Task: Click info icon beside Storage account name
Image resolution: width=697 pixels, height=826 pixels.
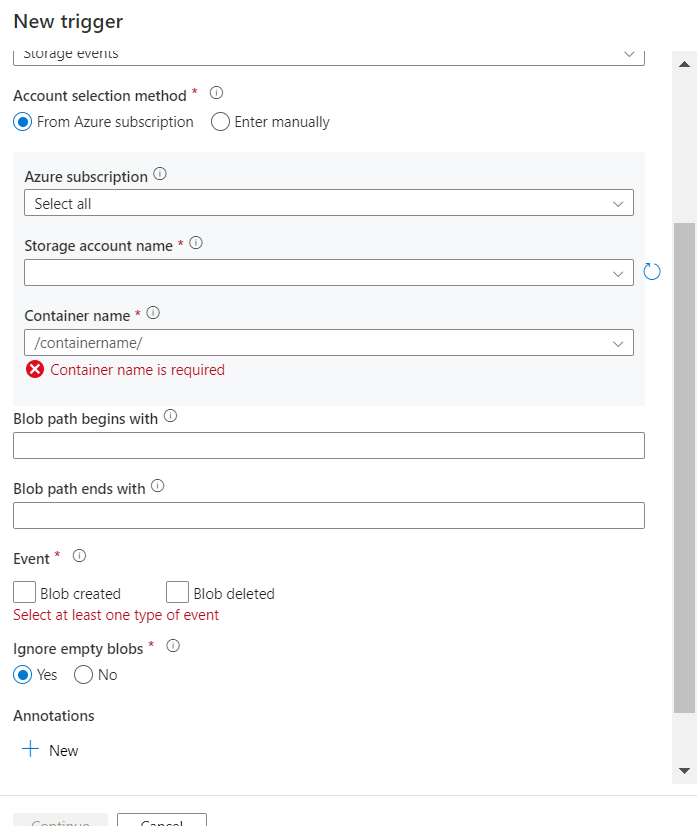Action: tap(196, 243)
